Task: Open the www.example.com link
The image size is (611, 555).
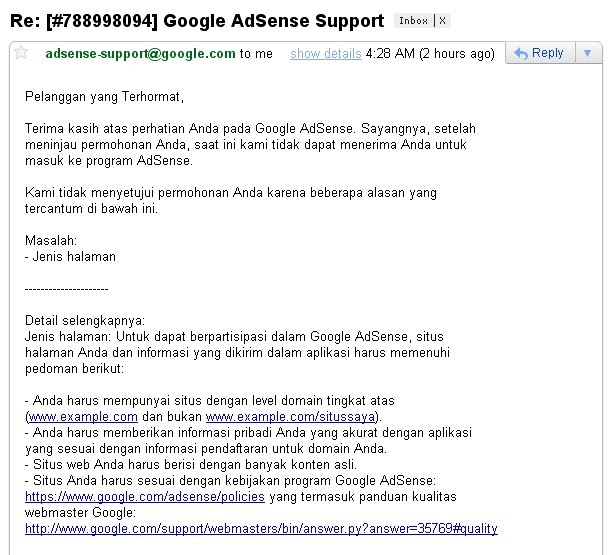Action: [x=83, y=417]
